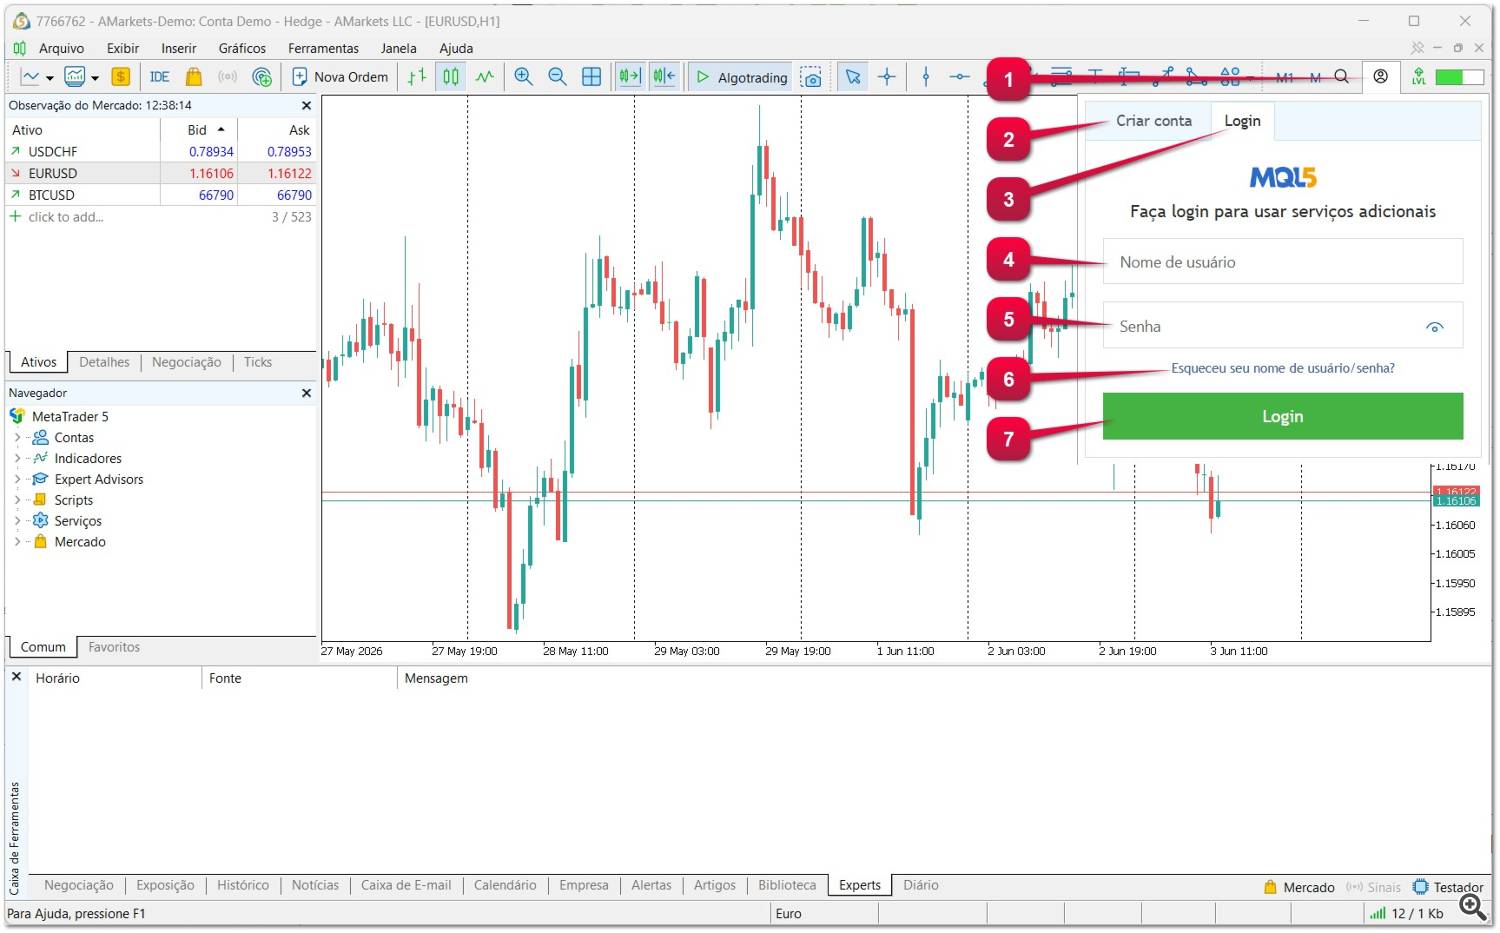Select the vertical line drawing tool
This screenshot has height=933, width=1500.
[x=926, y=77]
